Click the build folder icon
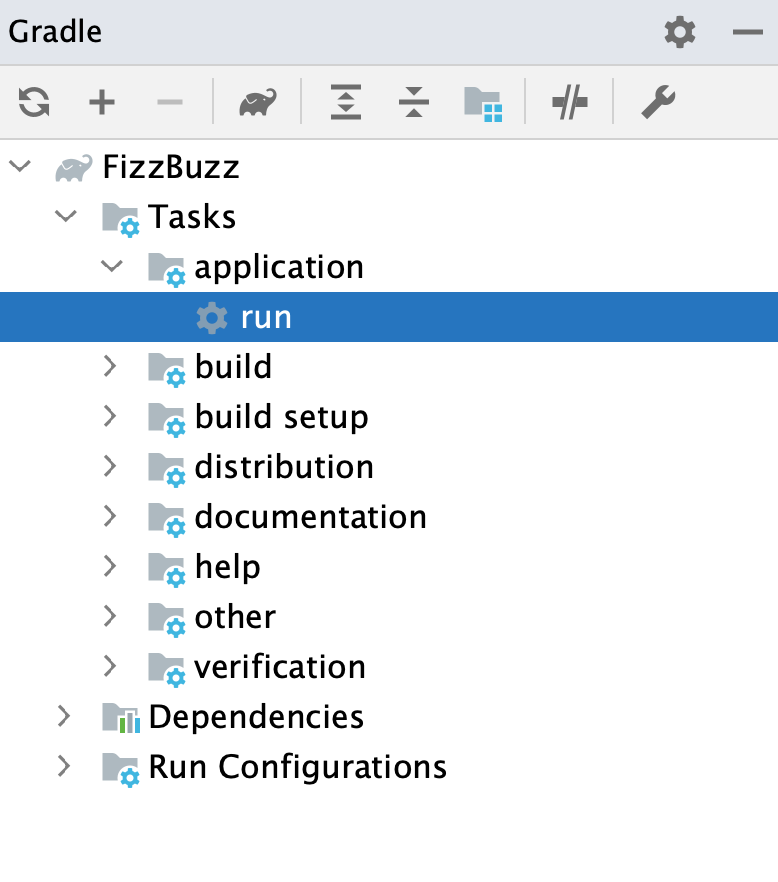Image resolution: width=778 pixels, height=882 pixels. (x=167, y=370)
